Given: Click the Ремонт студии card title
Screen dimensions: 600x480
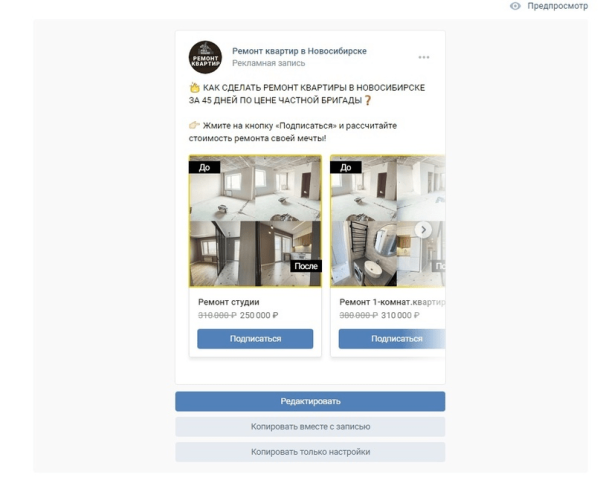Looking at the screenshot, I should click(x=229, y=302).
